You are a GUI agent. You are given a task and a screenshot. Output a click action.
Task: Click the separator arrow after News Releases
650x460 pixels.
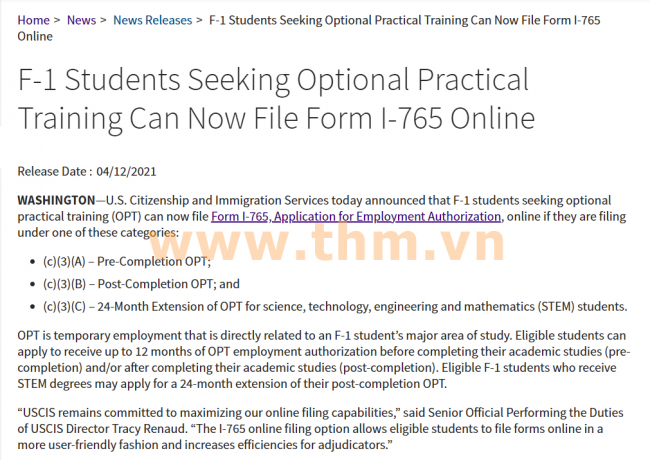[200, 20]
